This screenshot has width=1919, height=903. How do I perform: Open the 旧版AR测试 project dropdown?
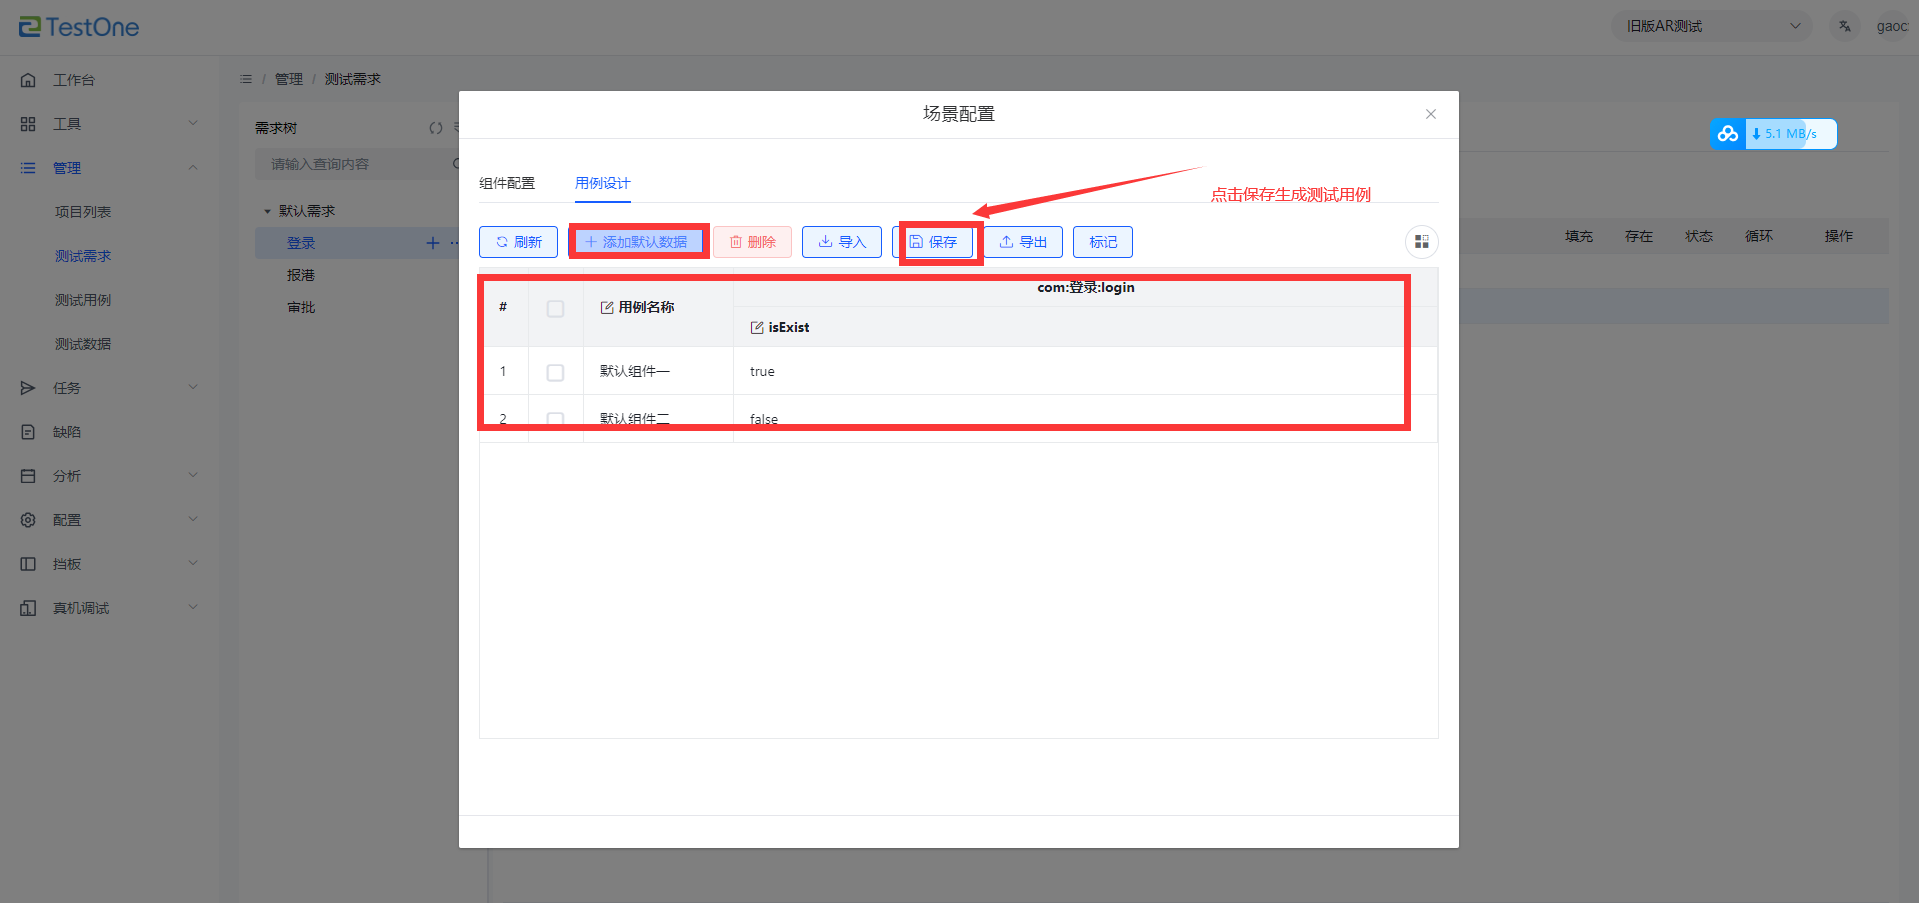[x=1711, y=26]
